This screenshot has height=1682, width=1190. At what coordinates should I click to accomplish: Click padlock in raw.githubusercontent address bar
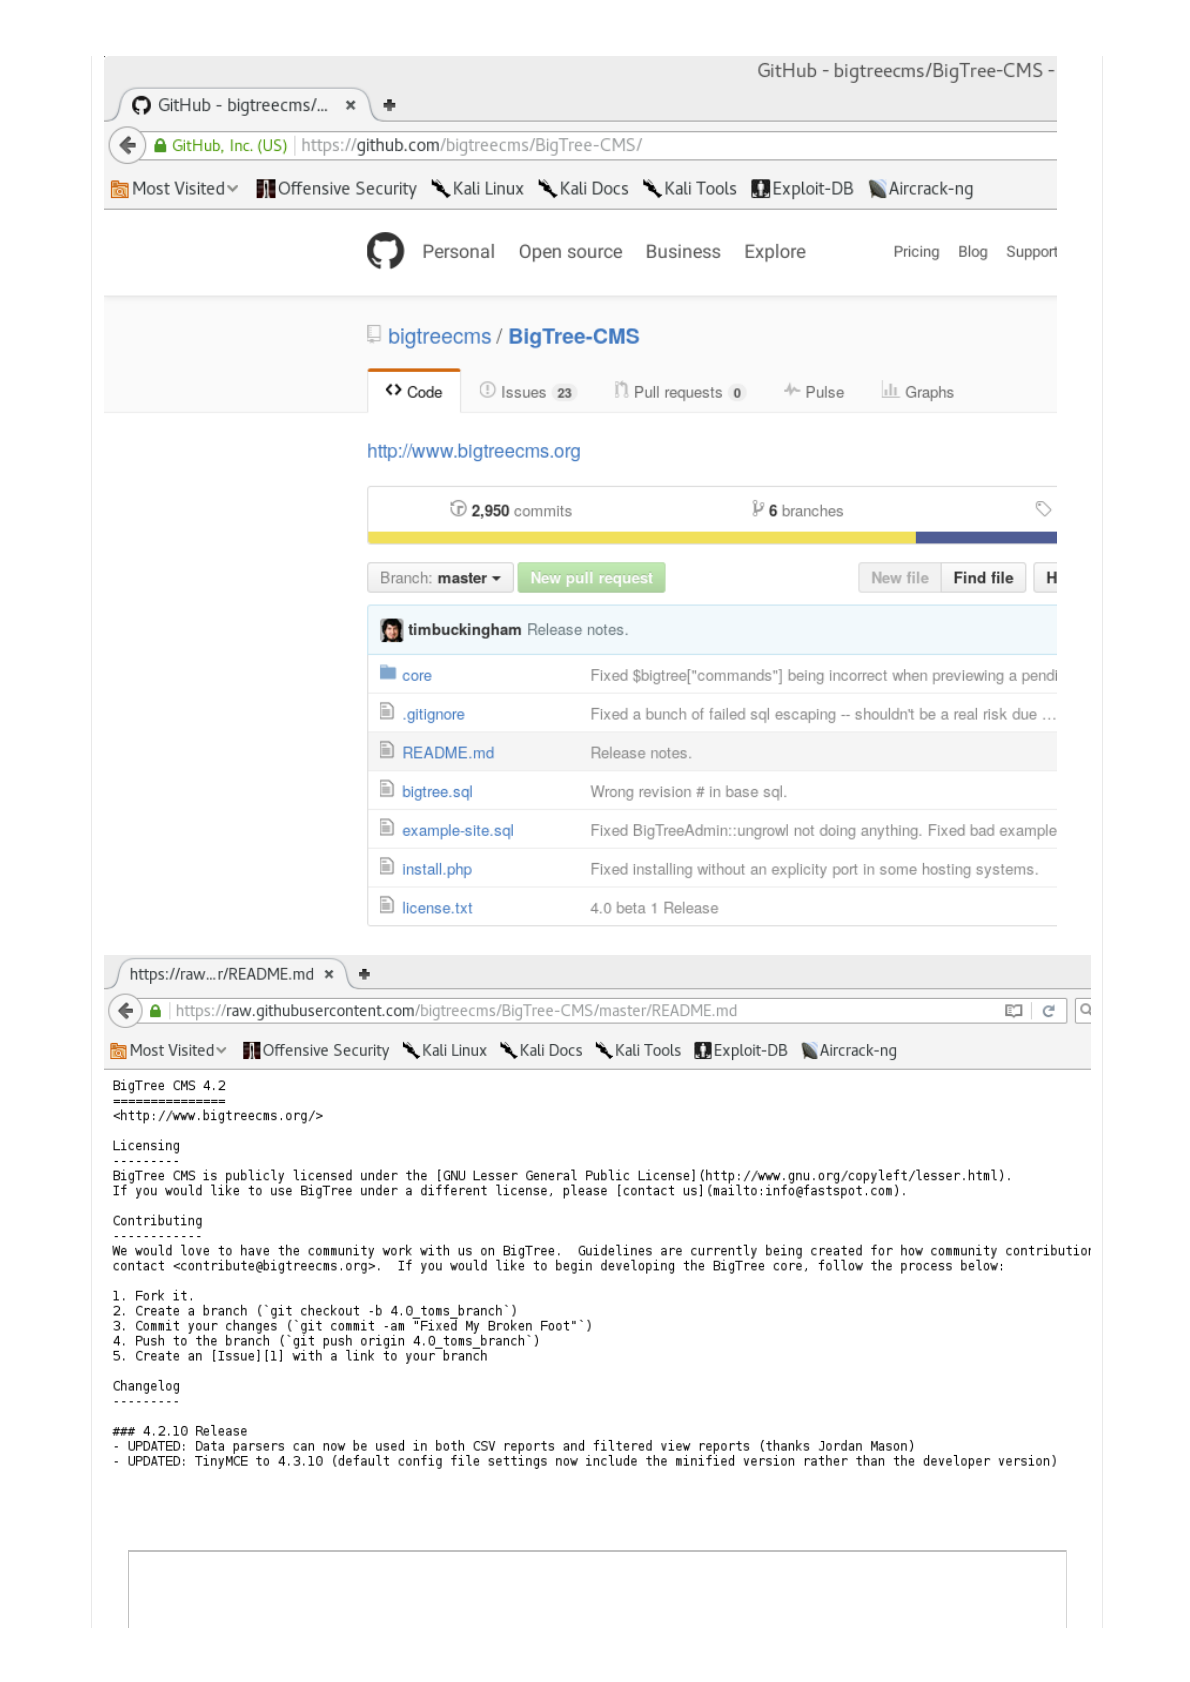(155, 1011)
